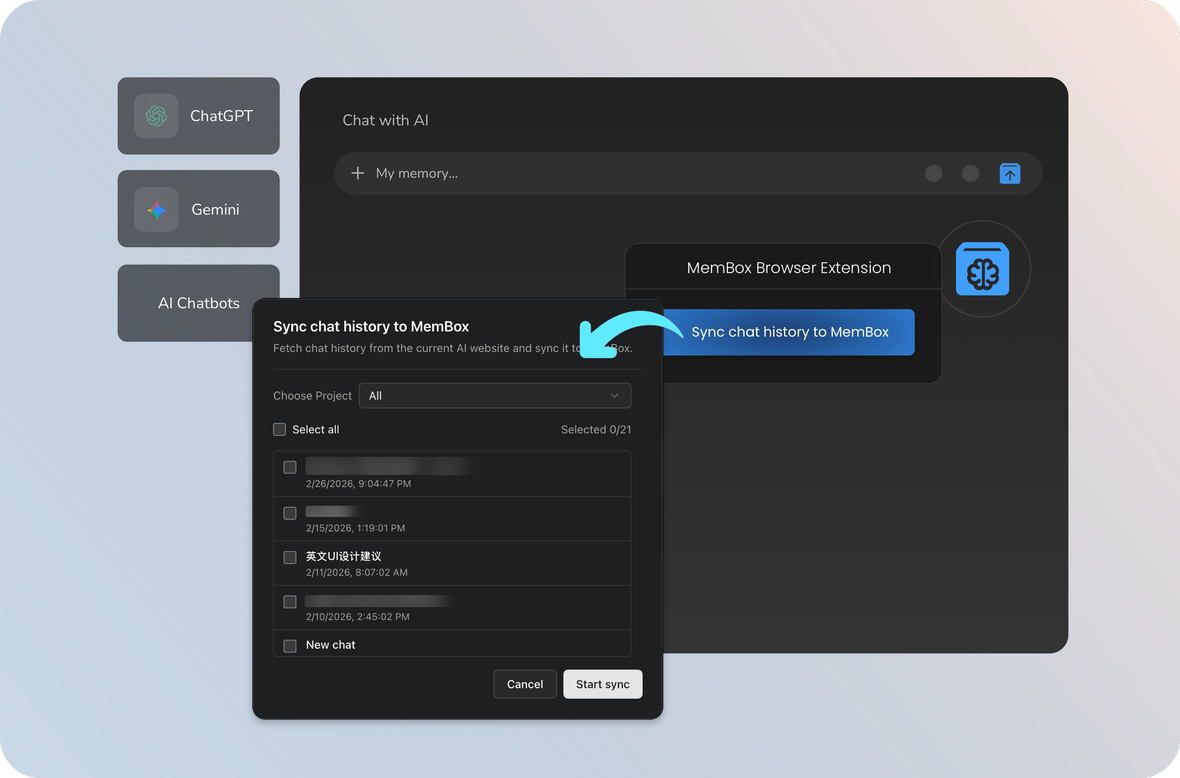Open the MemBox brain extension icon
The width and height of the screenshot is (1180, 778).
pyautogui.click(x=982, y=269)
